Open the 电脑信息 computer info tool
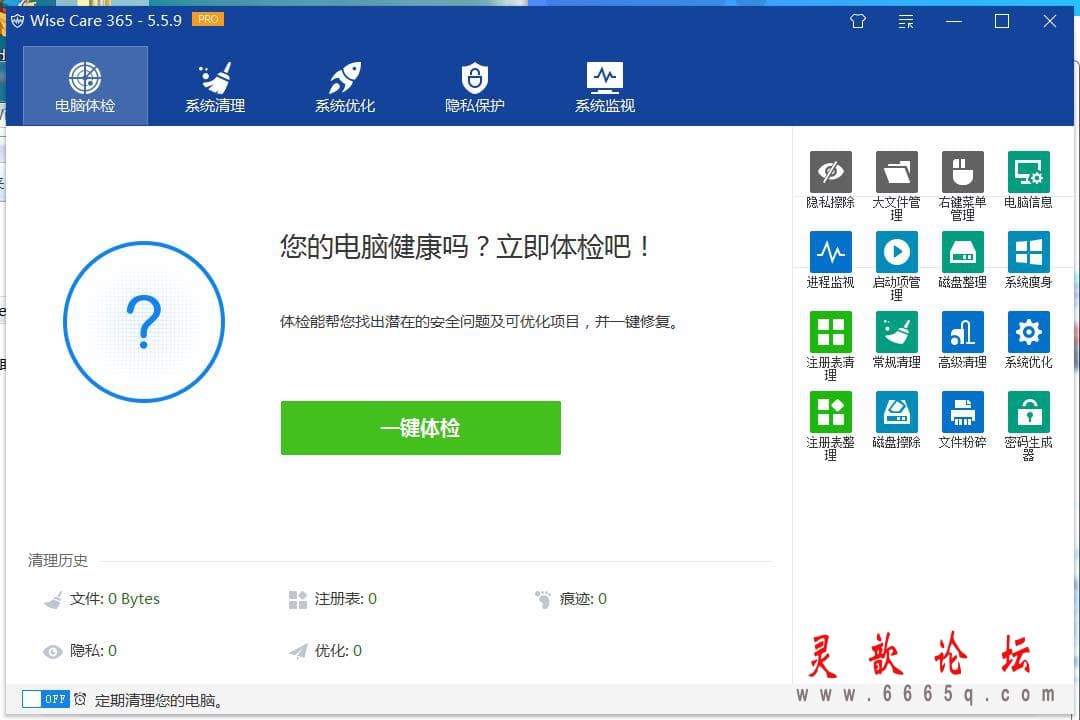Image resolution: width=1080 pixels, height=720 pixels. pyautogui.click(x=1028, y=172)
